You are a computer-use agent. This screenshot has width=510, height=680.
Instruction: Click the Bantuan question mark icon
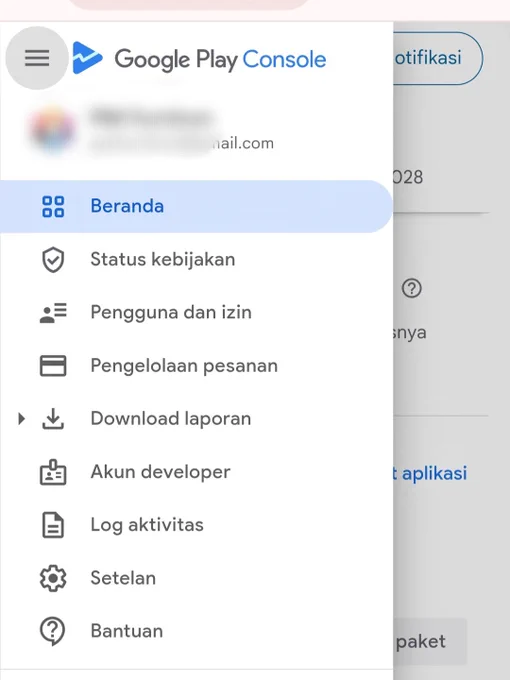[x=53, y=631]
